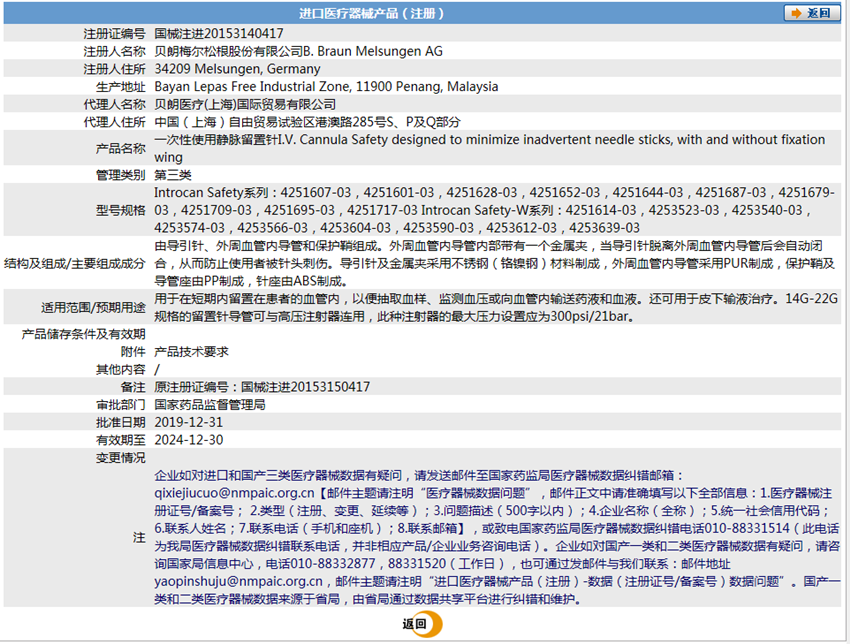Screen dimensions: 850x644
Task: Click the 注 label beside the blue note
Action: (139, 538)
